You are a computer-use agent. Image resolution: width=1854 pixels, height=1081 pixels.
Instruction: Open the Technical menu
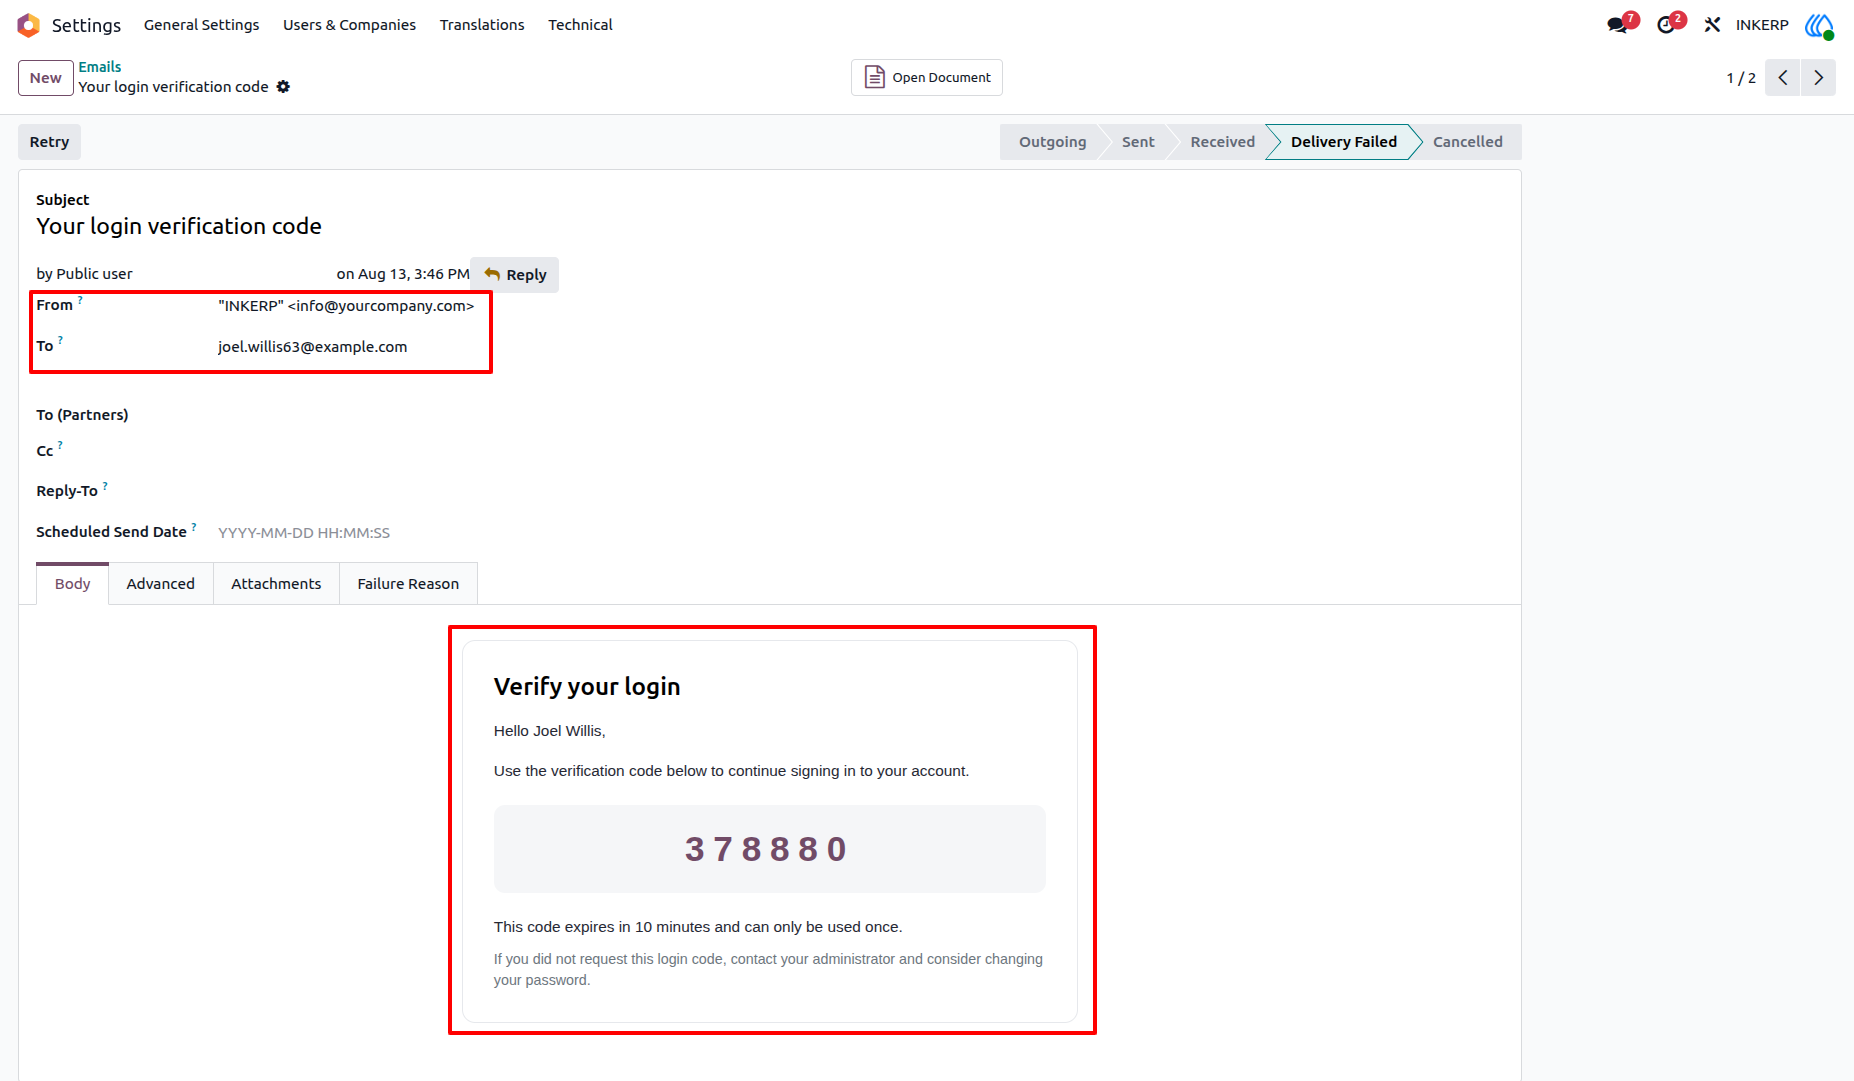(x=580, y=25)
